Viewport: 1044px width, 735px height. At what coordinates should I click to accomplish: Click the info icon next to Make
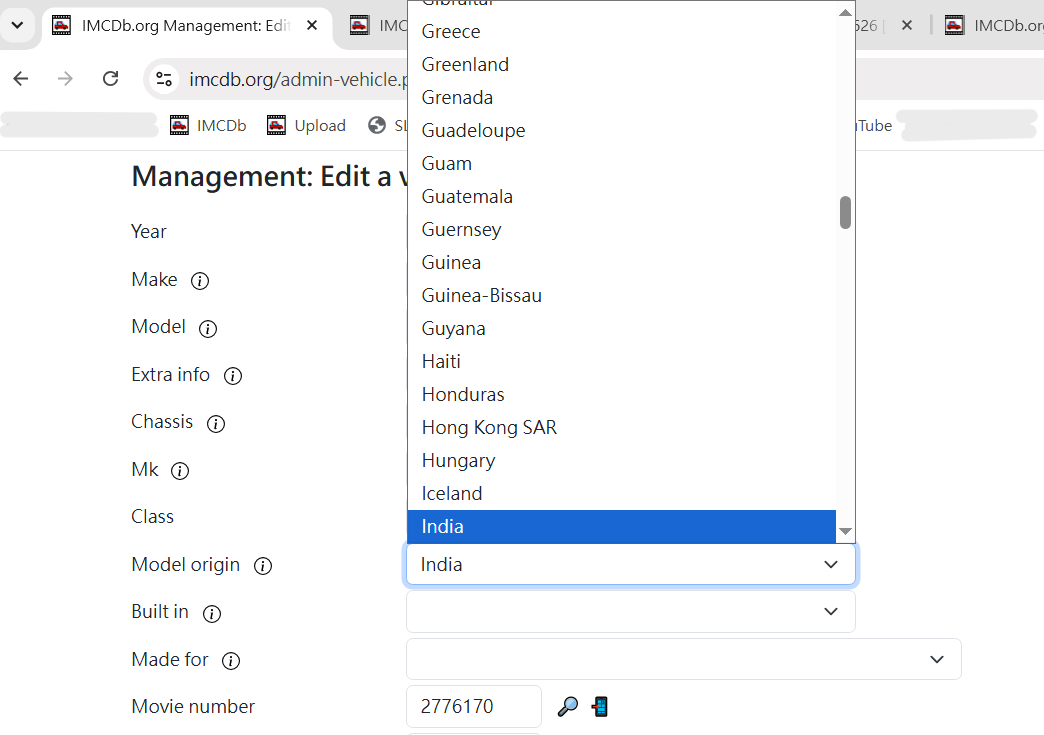200,281
